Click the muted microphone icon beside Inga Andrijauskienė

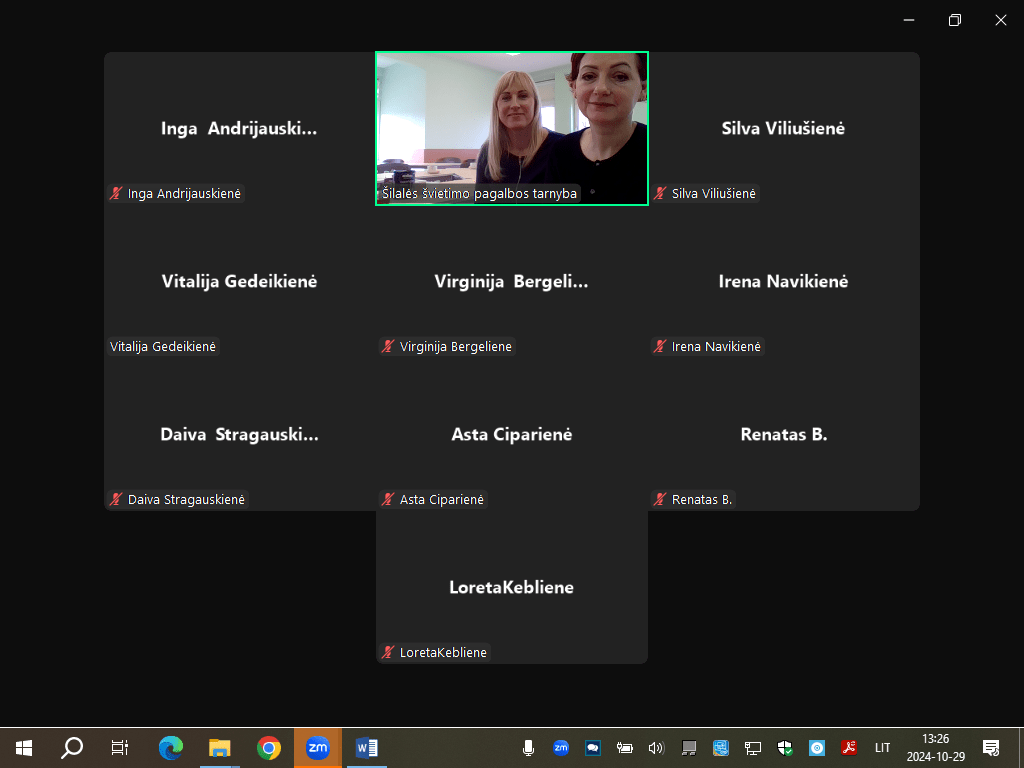[x=116, y=193]
